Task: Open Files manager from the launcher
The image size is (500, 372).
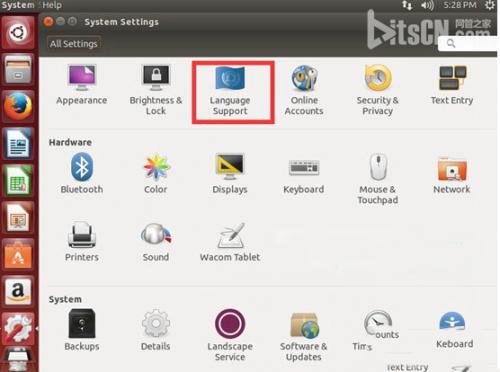Action: 18,69
